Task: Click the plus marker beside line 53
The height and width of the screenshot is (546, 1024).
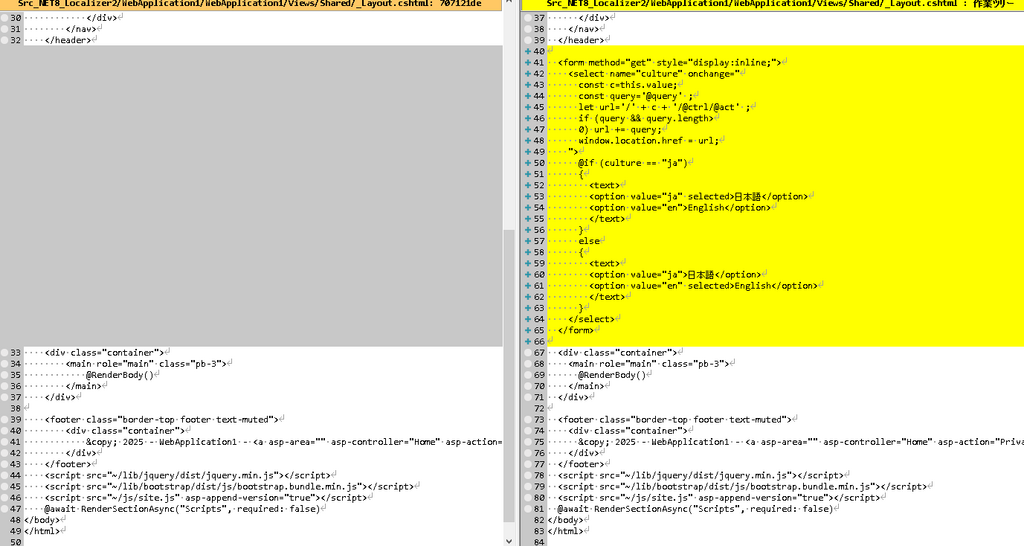Action: tap(527, 197)
